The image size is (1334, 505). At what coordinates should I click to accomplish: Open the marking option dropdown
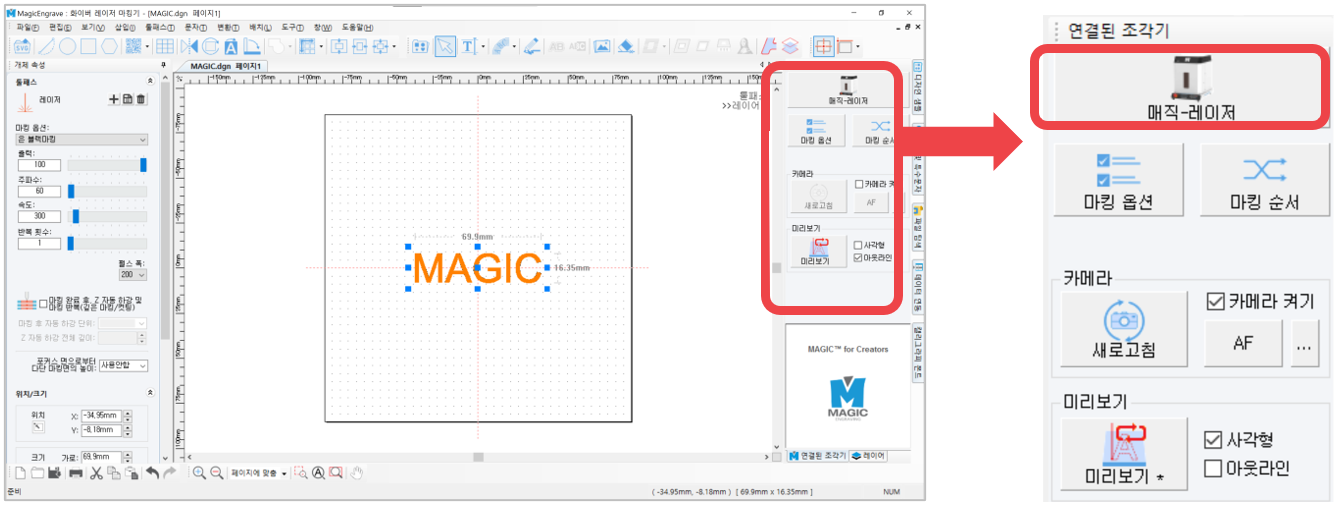pos(82,139)
